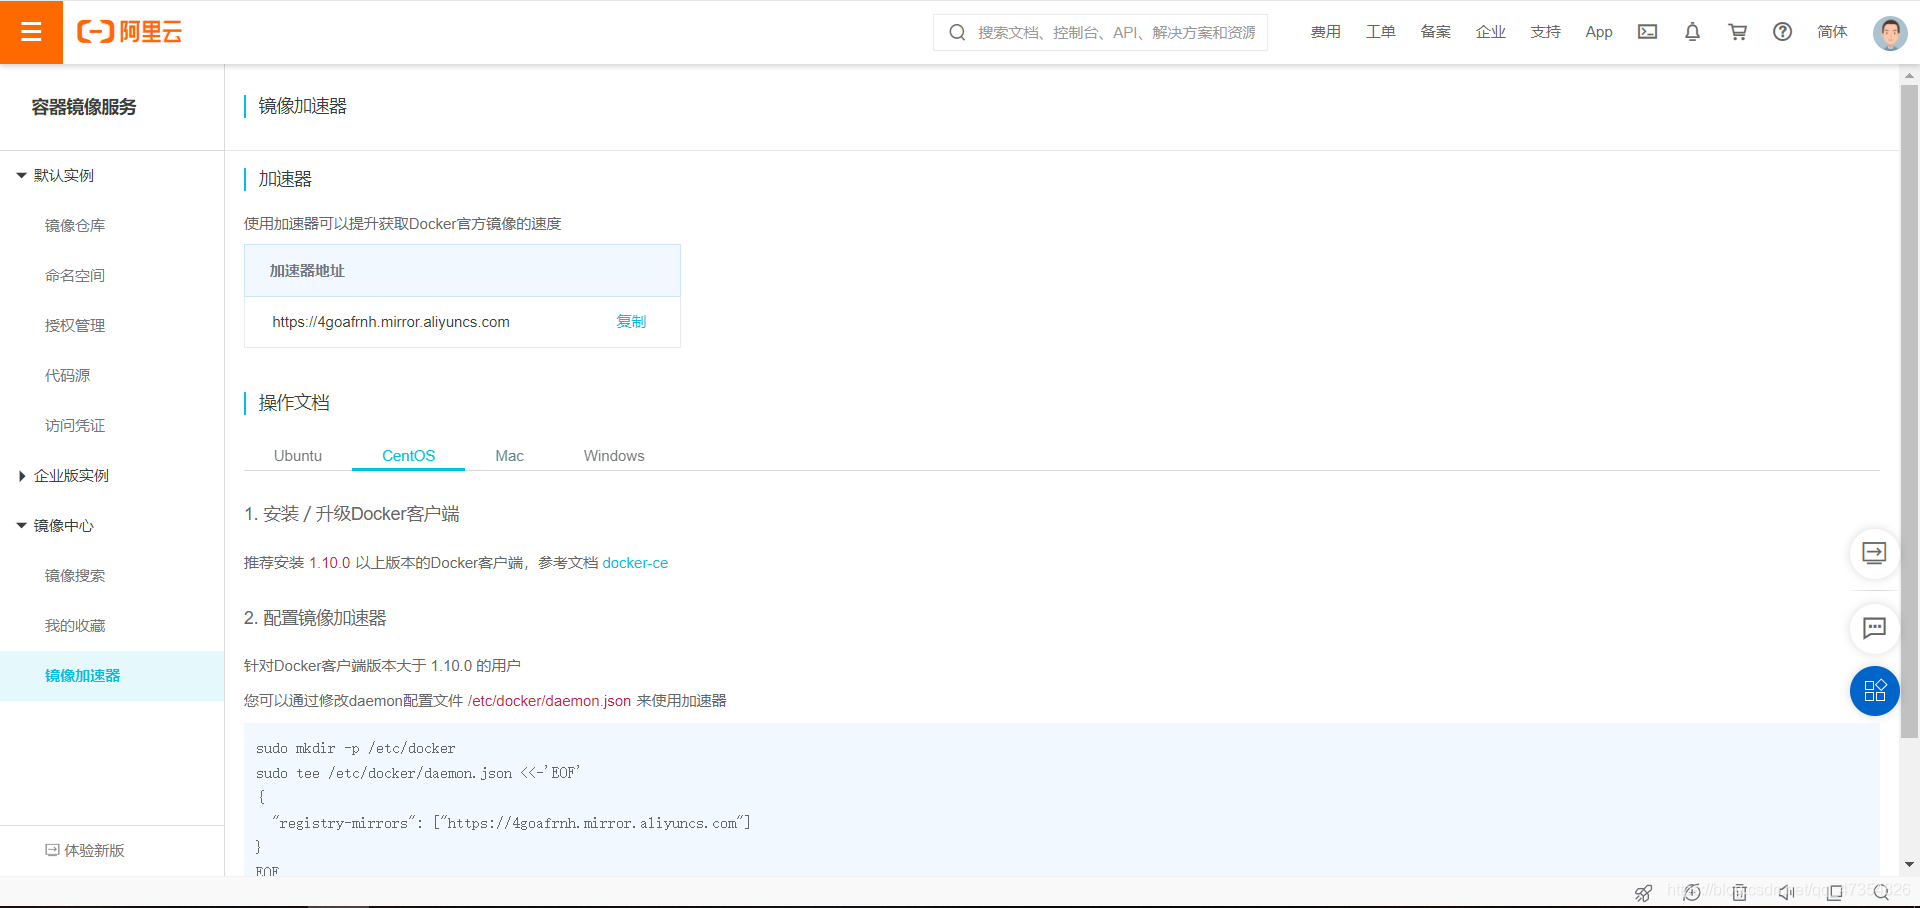Click the Aliyun 阿里云 logo
The image size is (1920, 908).
[130, 32]
